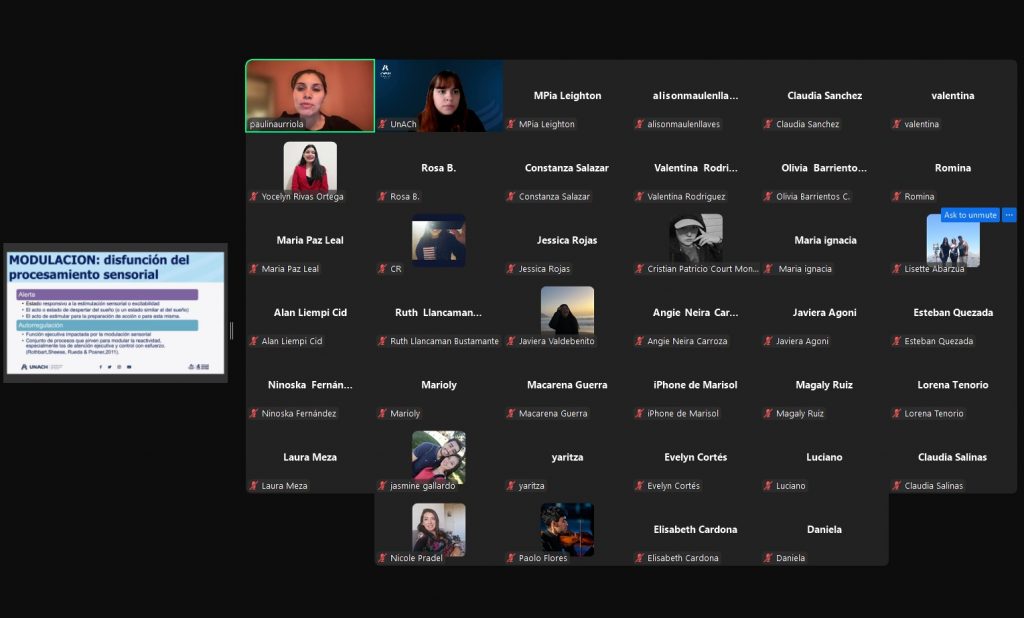Click muted mic icon next to Paolo Flores

[511, 558]
